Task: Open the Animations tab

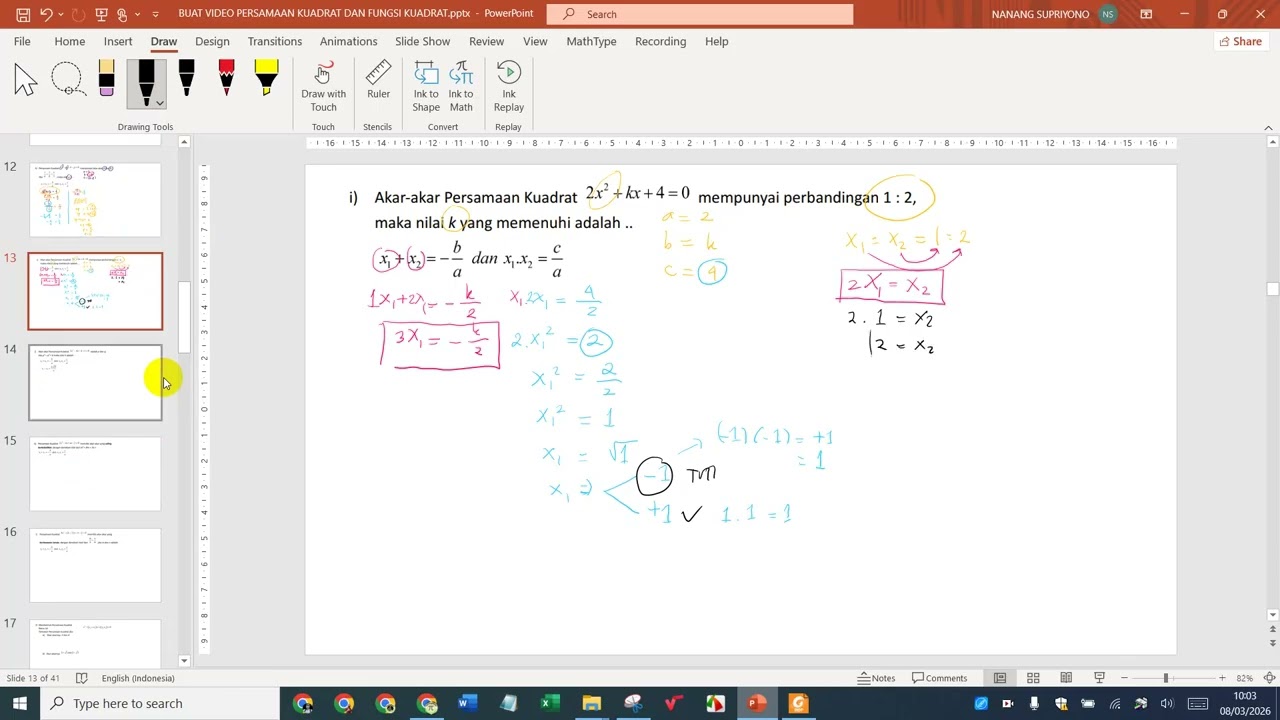Action: point(348,41)
